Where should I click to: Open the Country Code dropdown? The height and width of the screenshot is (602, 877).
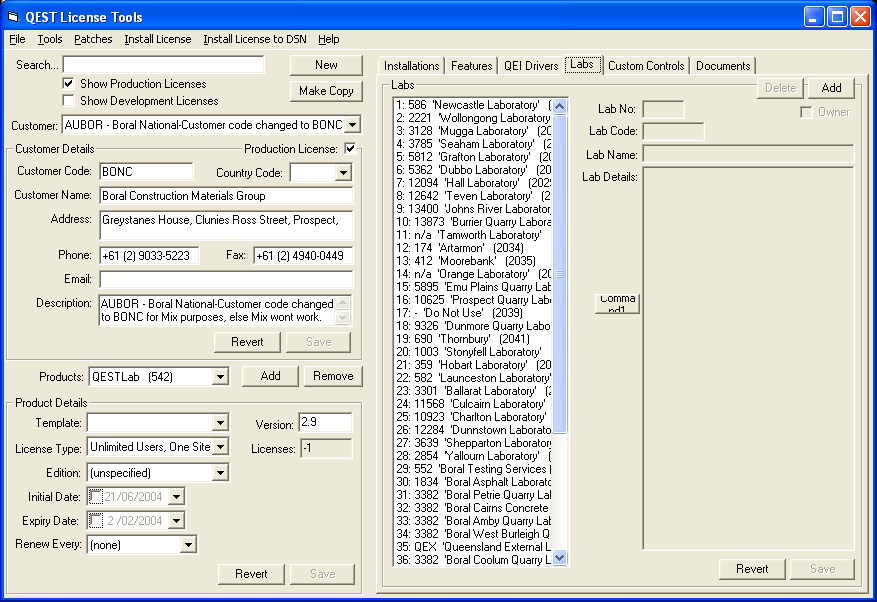343,173
